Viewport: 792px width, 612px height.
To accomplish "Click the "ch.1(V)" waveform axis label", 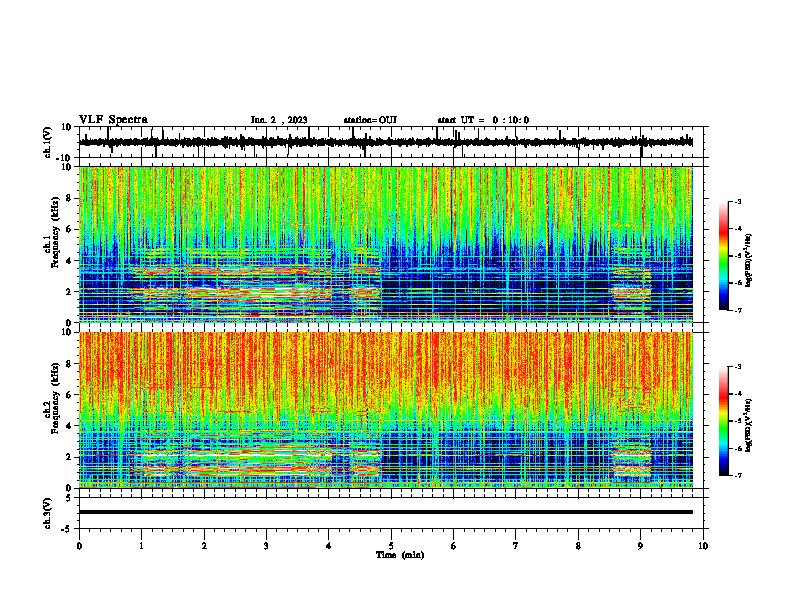I will pos(48,142).
